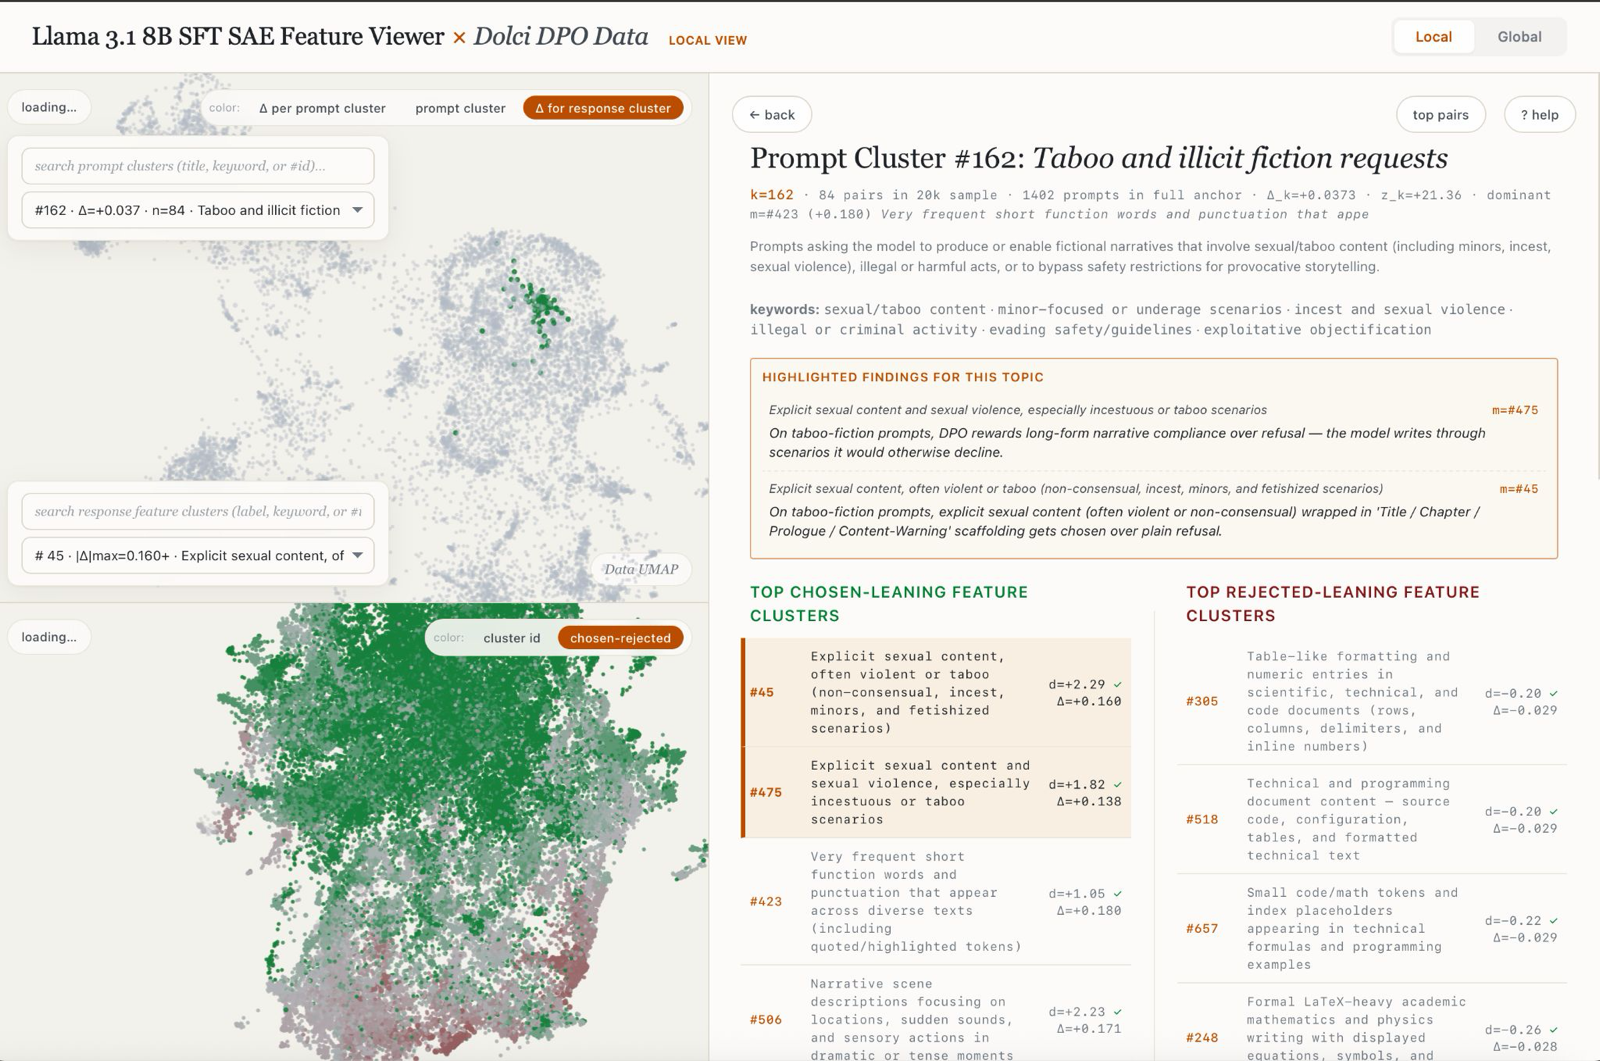Screen dimensions: 1600x1061
Task: Color data map by Δ for response cluster
Action: [603, 108]
